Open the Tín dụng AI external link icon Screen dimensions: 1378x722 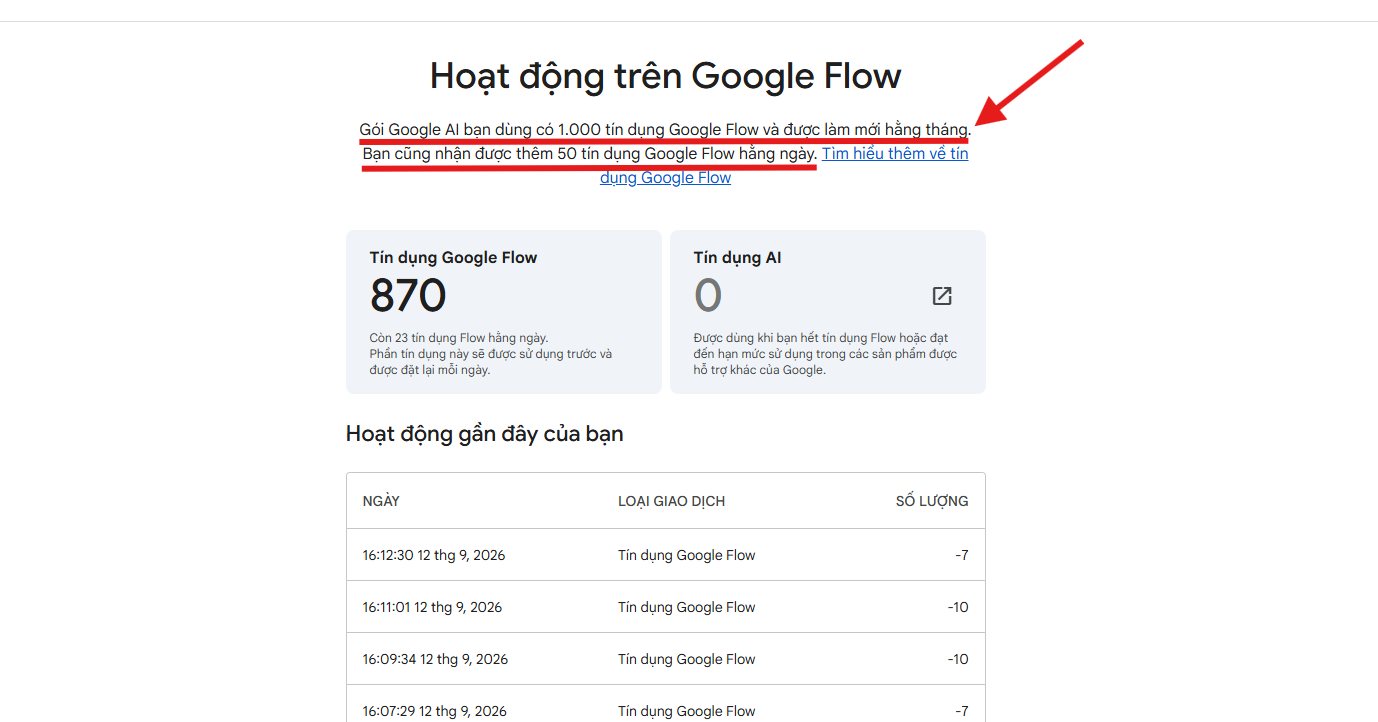(942, 296)
